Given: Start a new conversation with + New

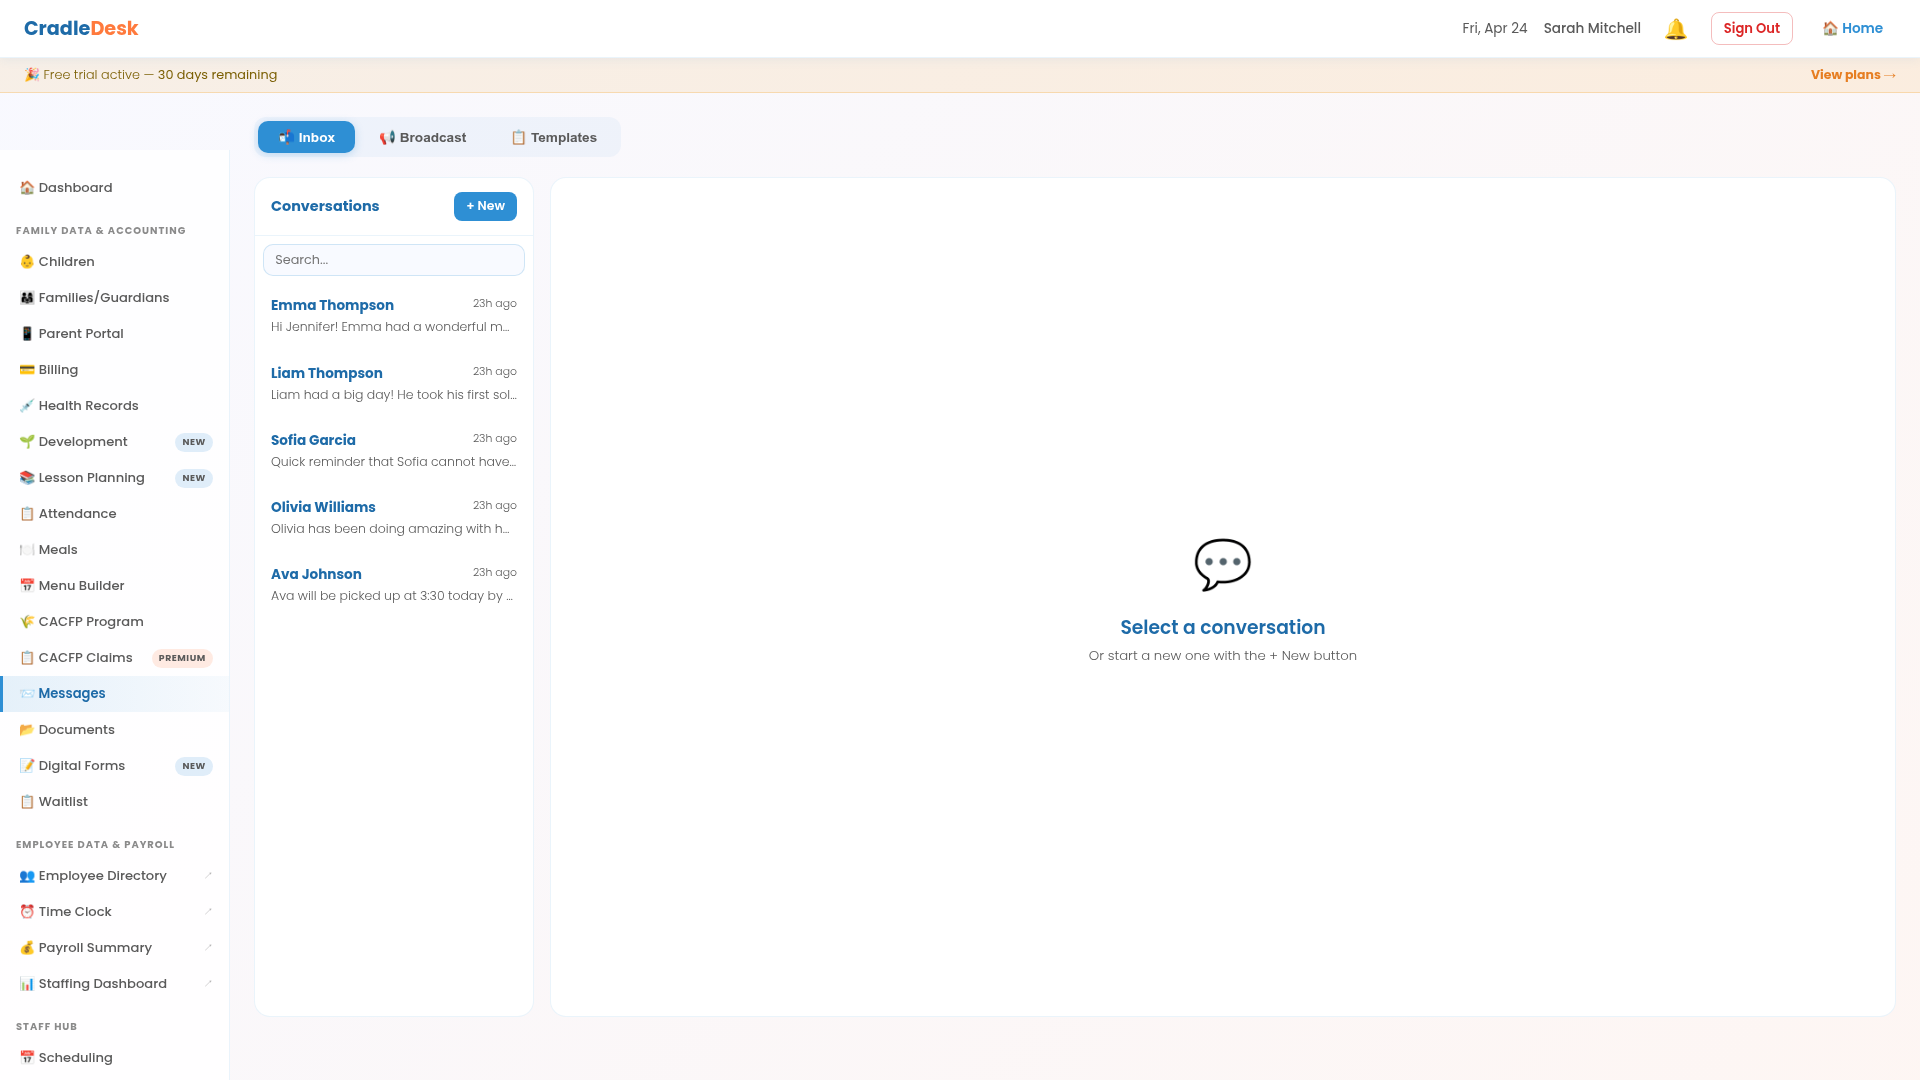Looking at the screenshot, I should click(x=485, y=206).
